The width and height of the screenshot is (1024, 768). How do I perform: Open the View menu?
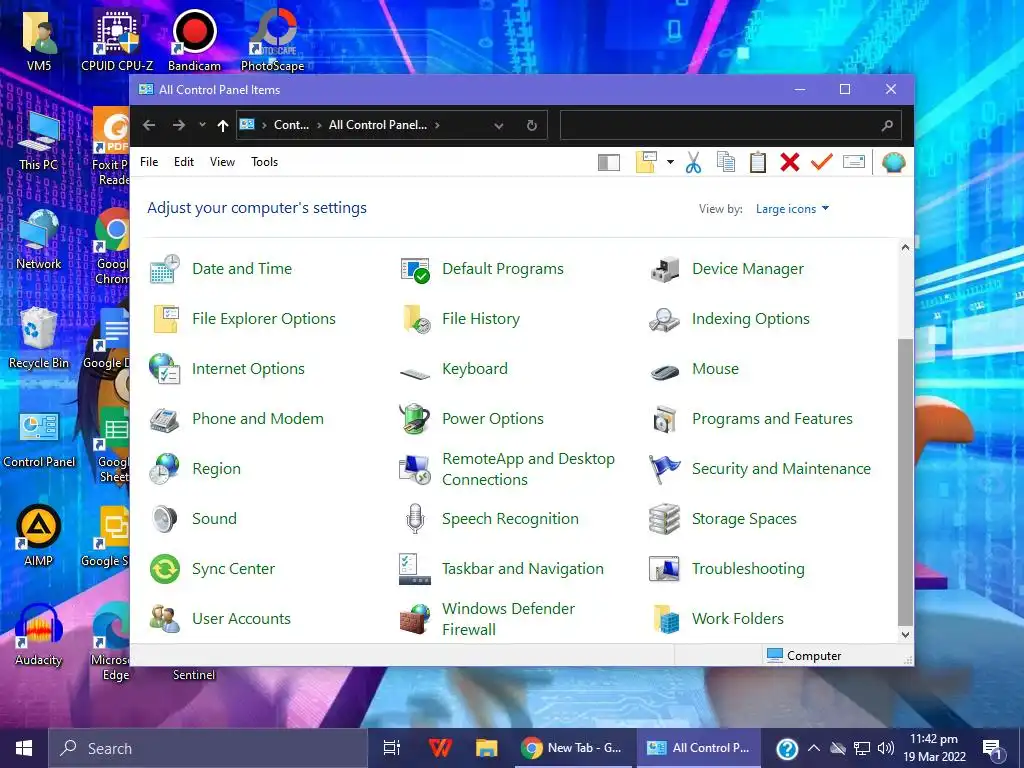click(x=222, y=162)
